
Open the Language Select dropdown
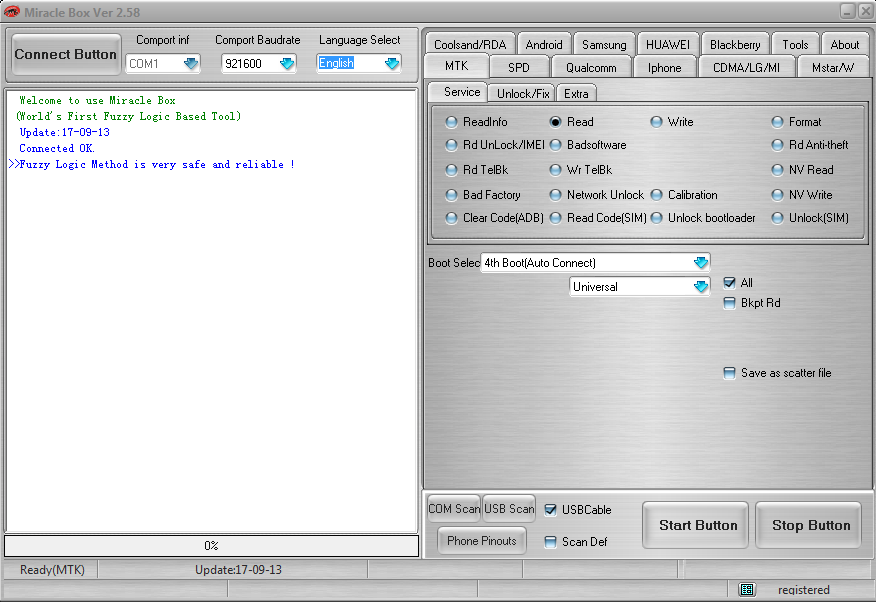[x=391, y=64]
